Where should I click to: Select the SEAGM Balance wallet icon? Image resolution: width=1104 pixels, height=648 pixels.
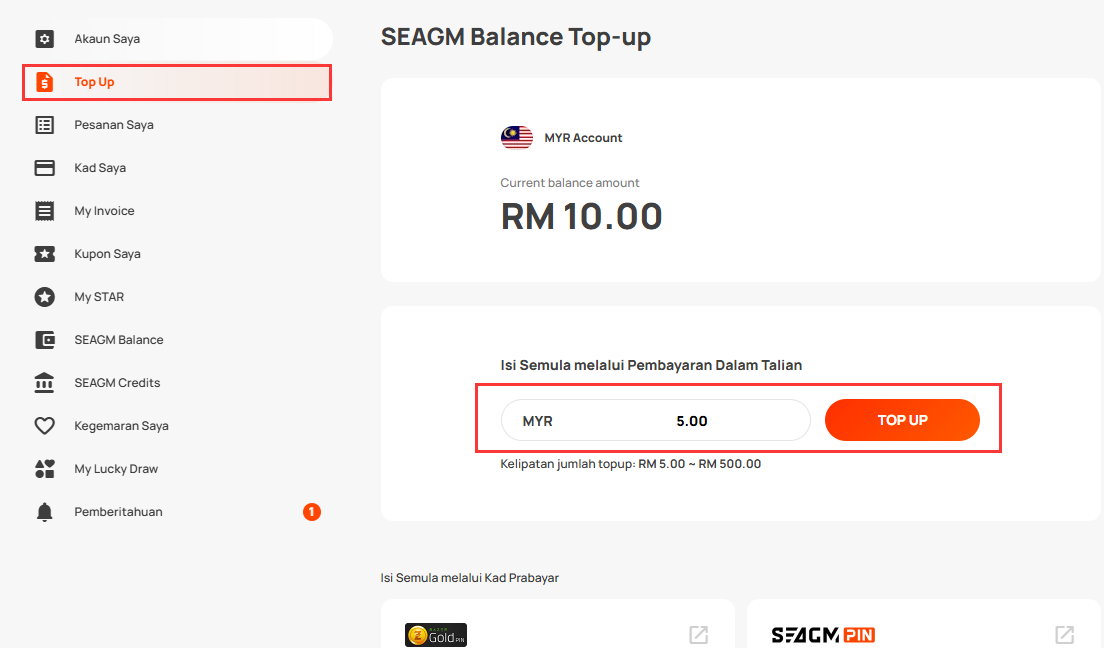(44, 339)
